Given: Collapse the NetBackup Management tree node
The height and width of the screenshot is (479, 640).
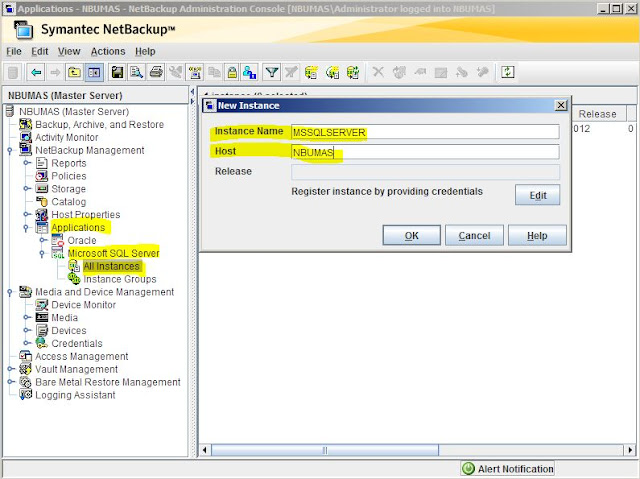Looking at the screenshot, I should tap(10, 151).
